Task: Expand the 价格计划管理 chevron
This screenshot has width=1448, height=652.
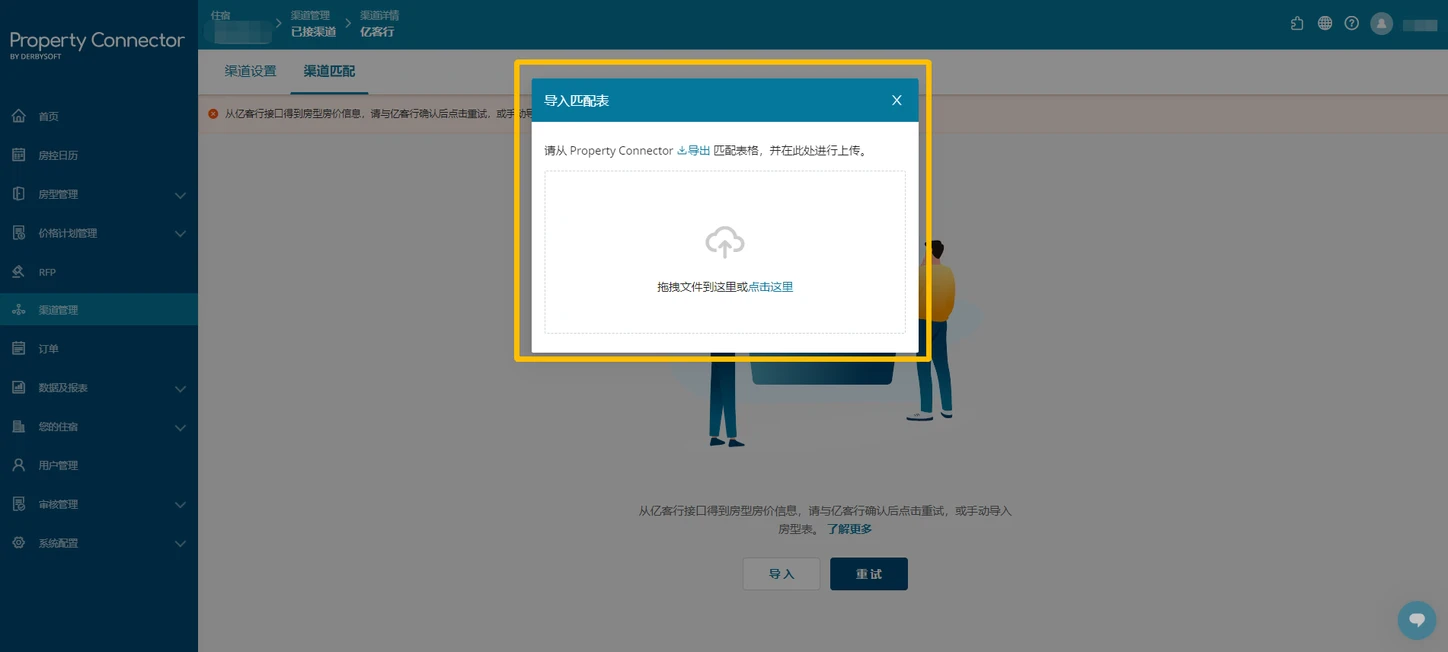Action: [x=180, y=234]
